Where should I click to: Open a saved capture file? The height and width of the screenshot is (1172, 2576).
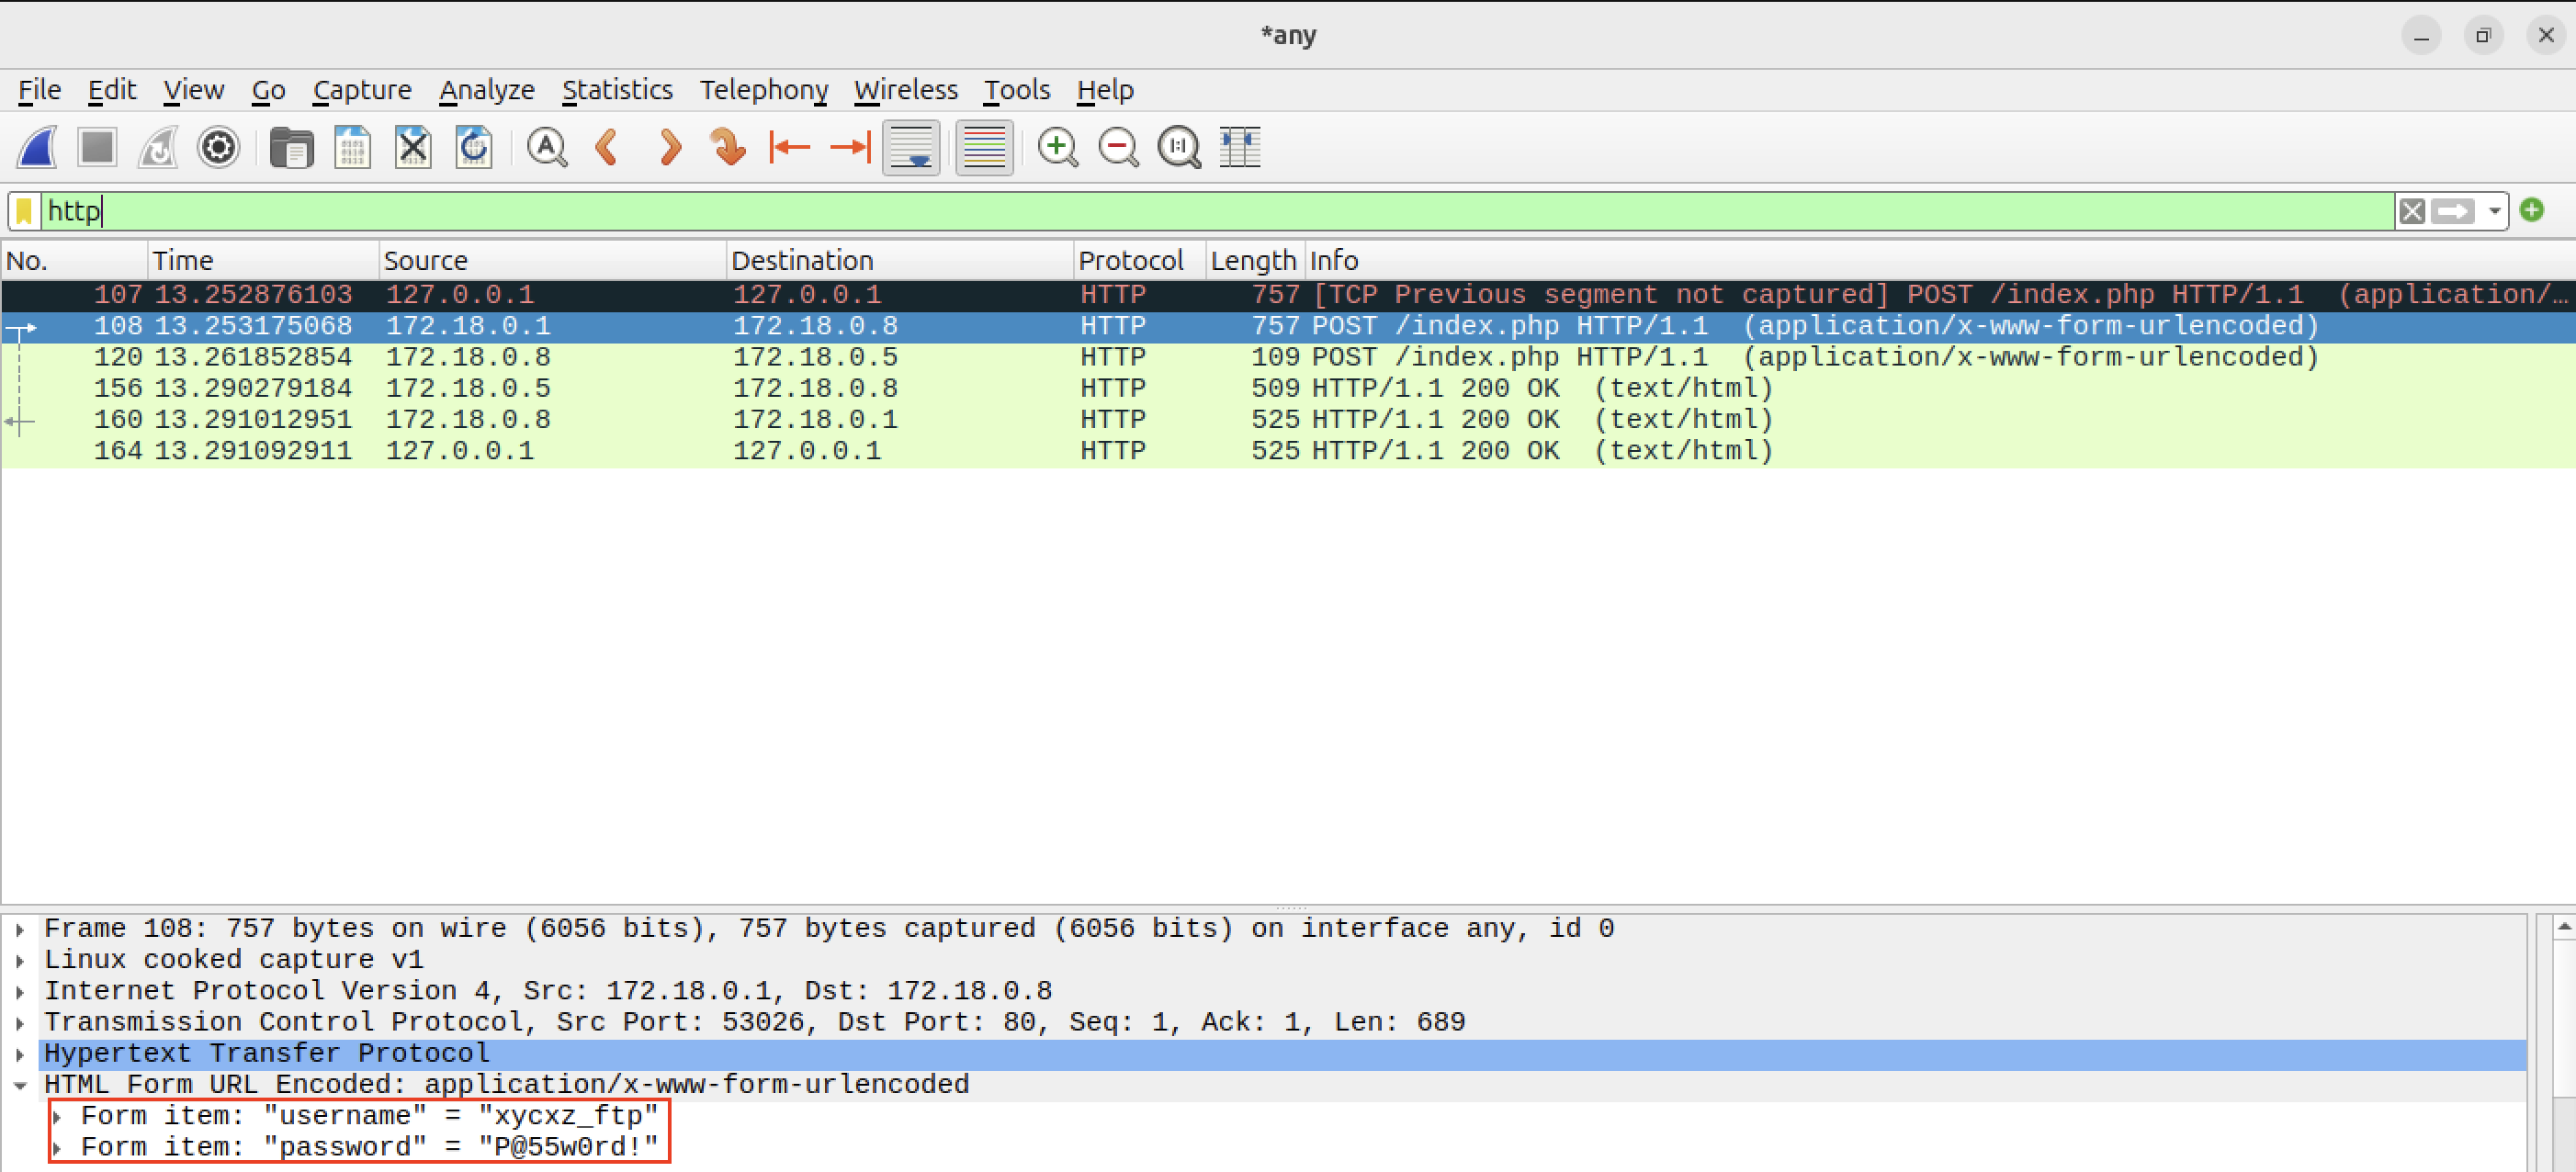pos(291,147)
